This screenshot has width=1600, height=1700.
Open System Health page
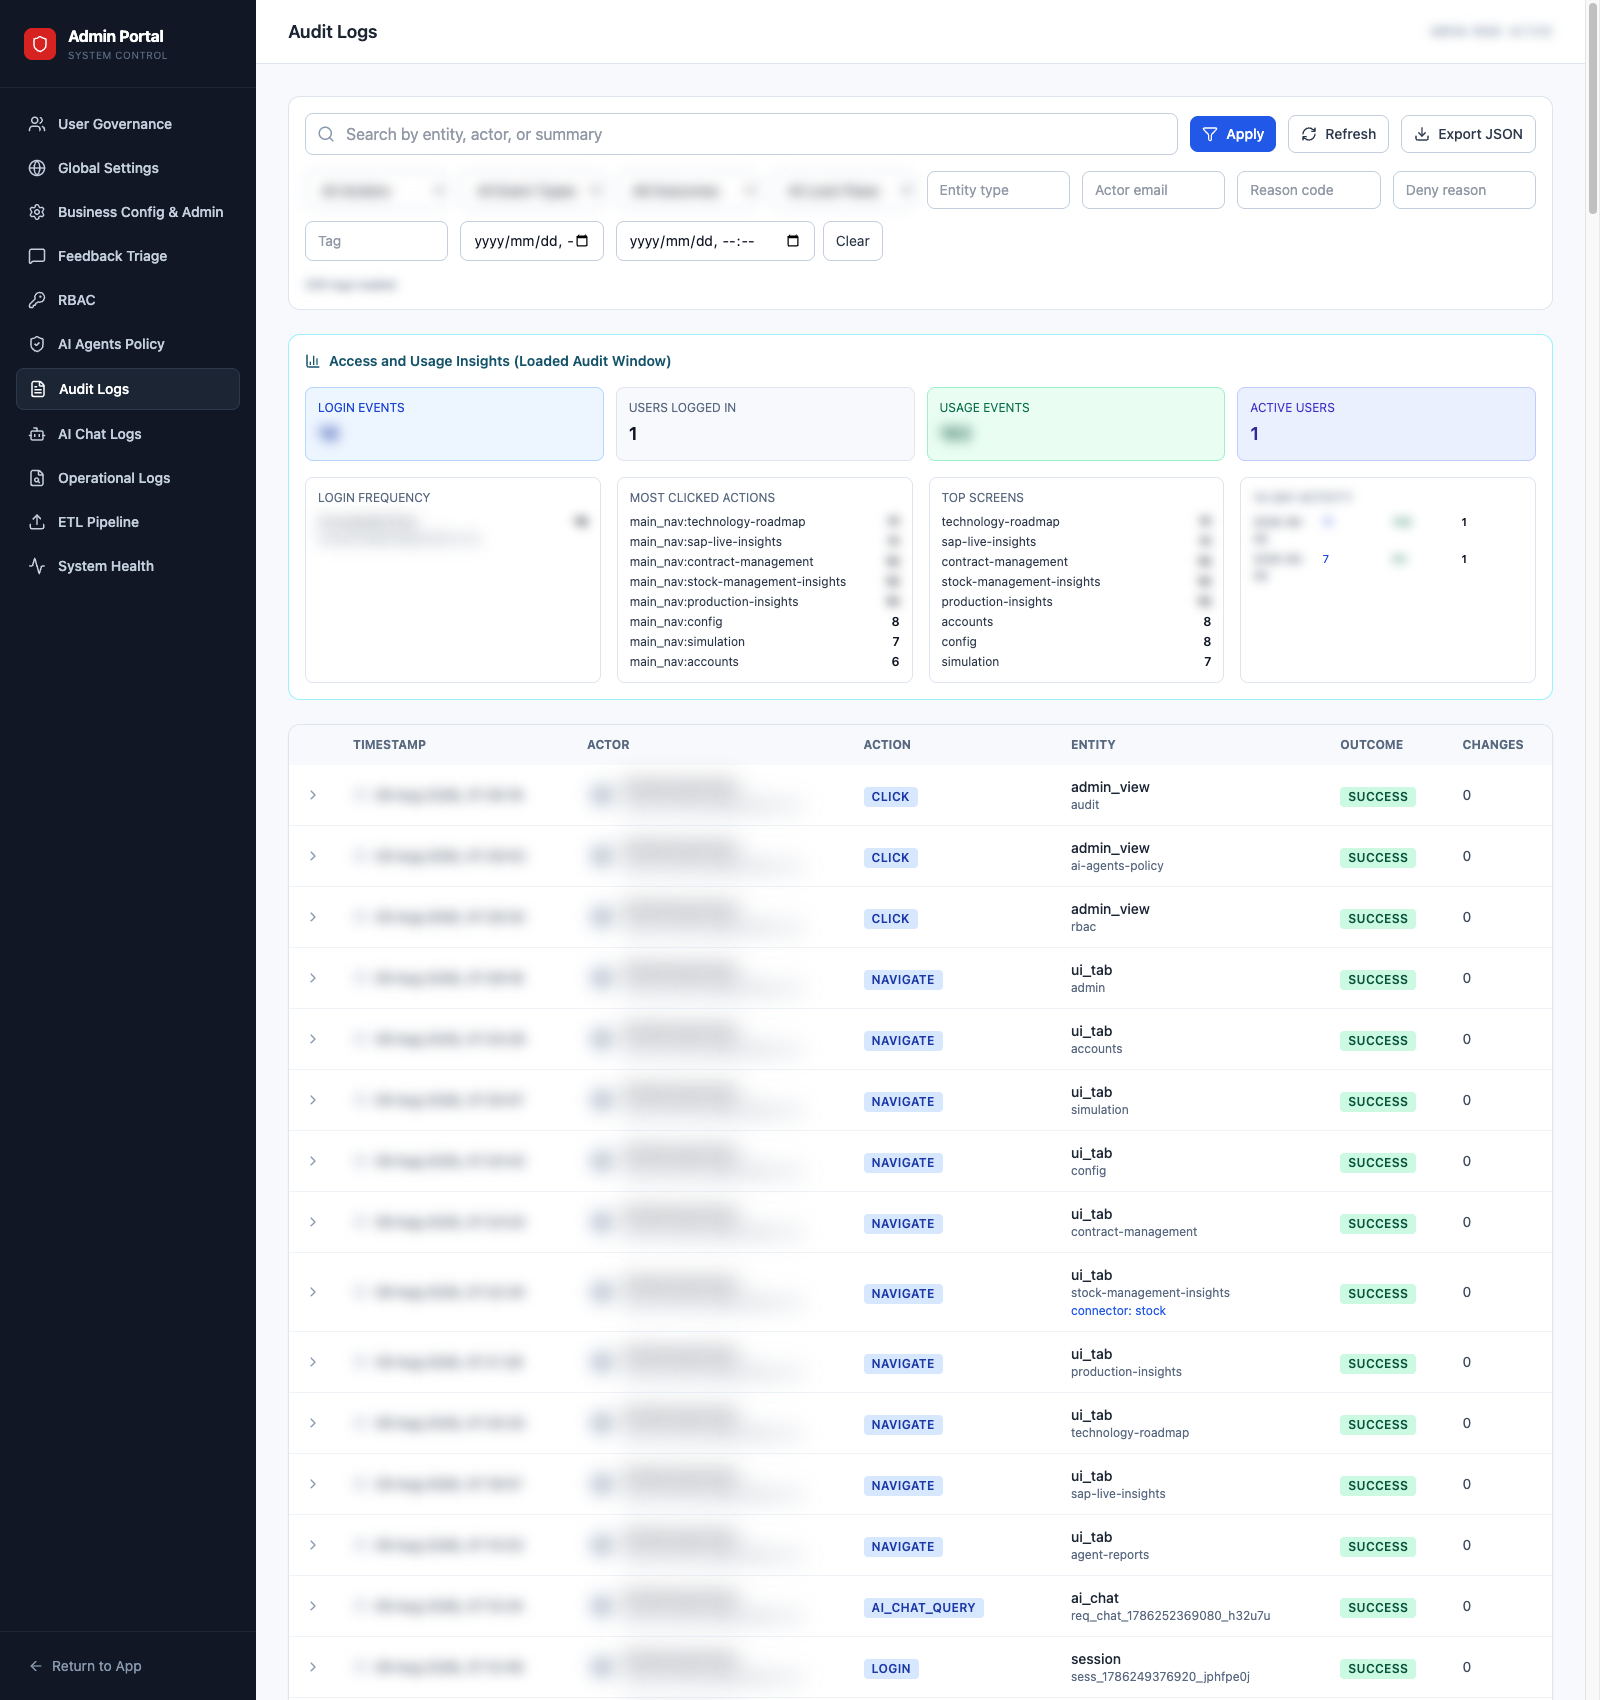click(128, 566)
